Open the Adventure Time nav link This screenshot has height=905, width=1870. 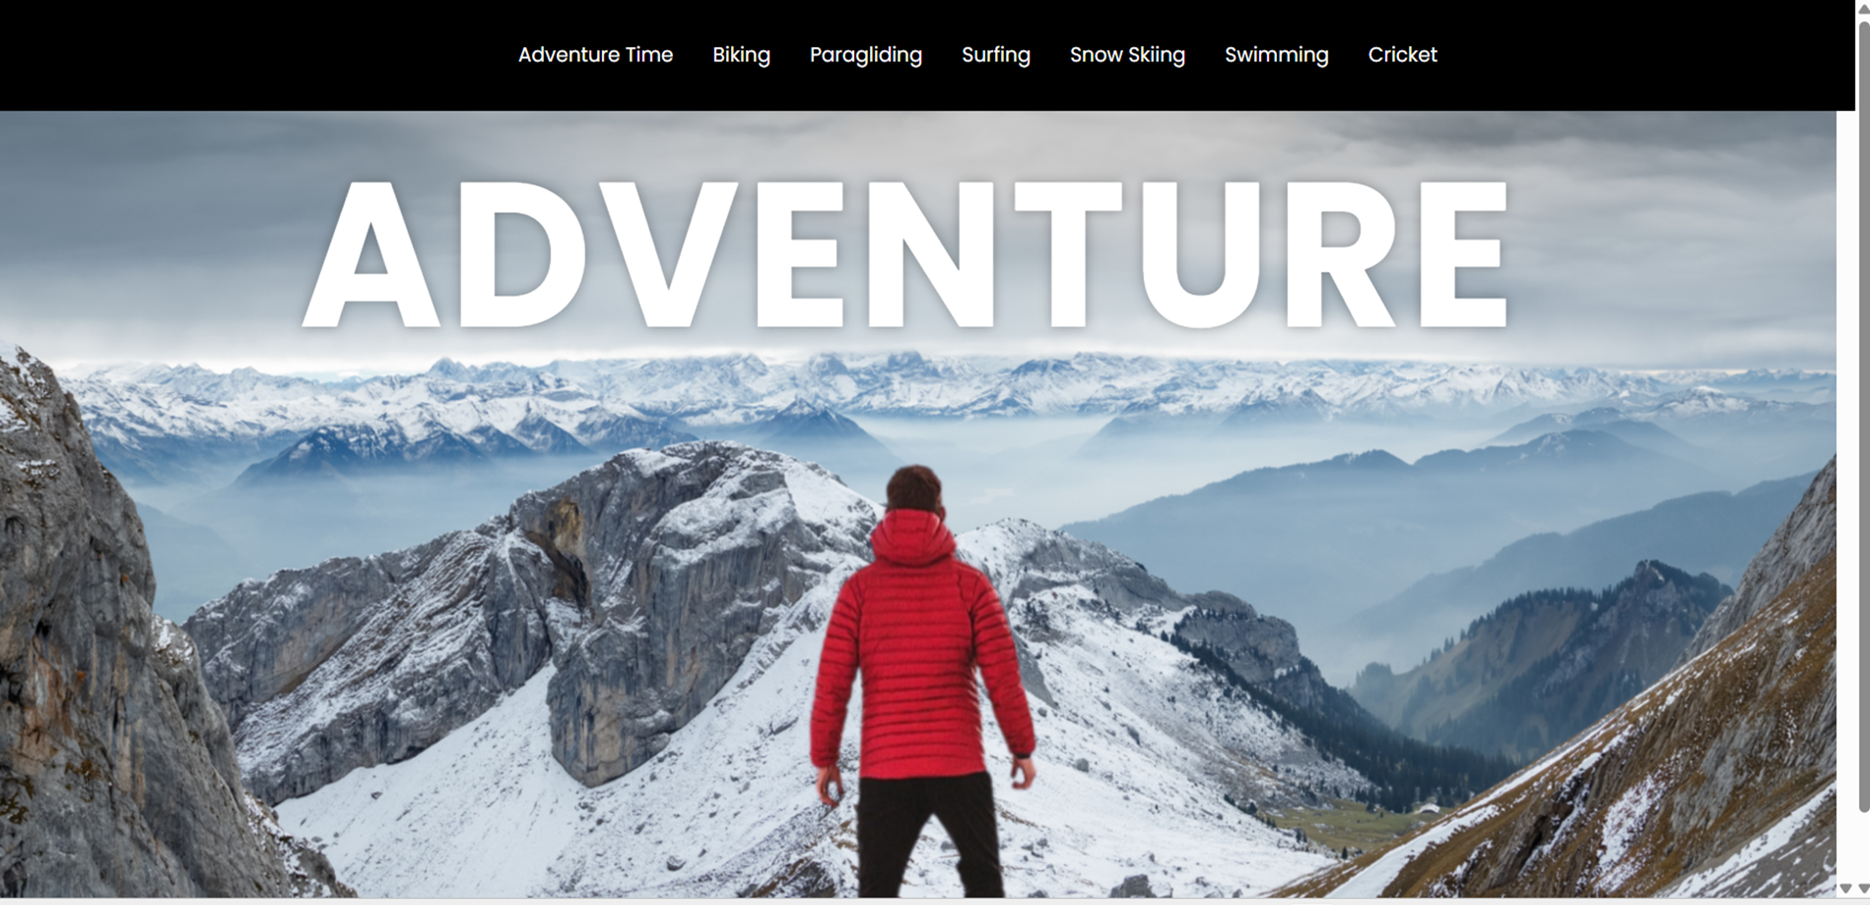click(x=595, y=55)
